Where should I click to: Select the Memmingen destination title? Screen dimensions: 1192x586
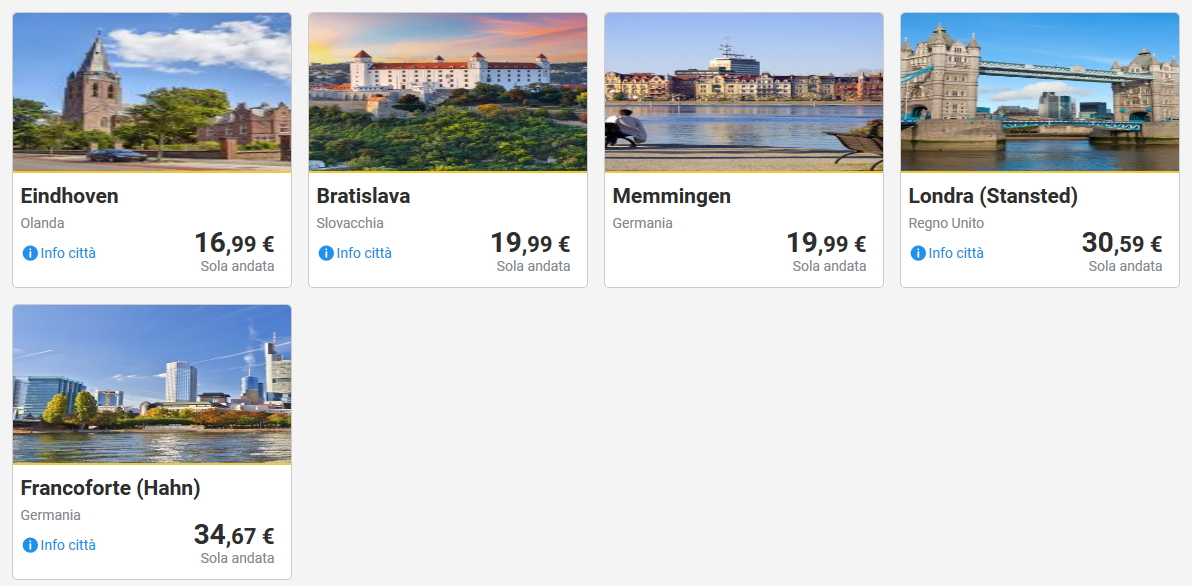click(x=672, y=196)
